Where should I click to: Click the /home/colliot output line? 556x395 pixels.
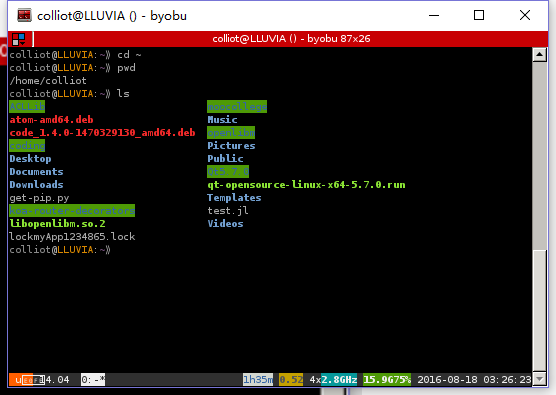point(48,80)
